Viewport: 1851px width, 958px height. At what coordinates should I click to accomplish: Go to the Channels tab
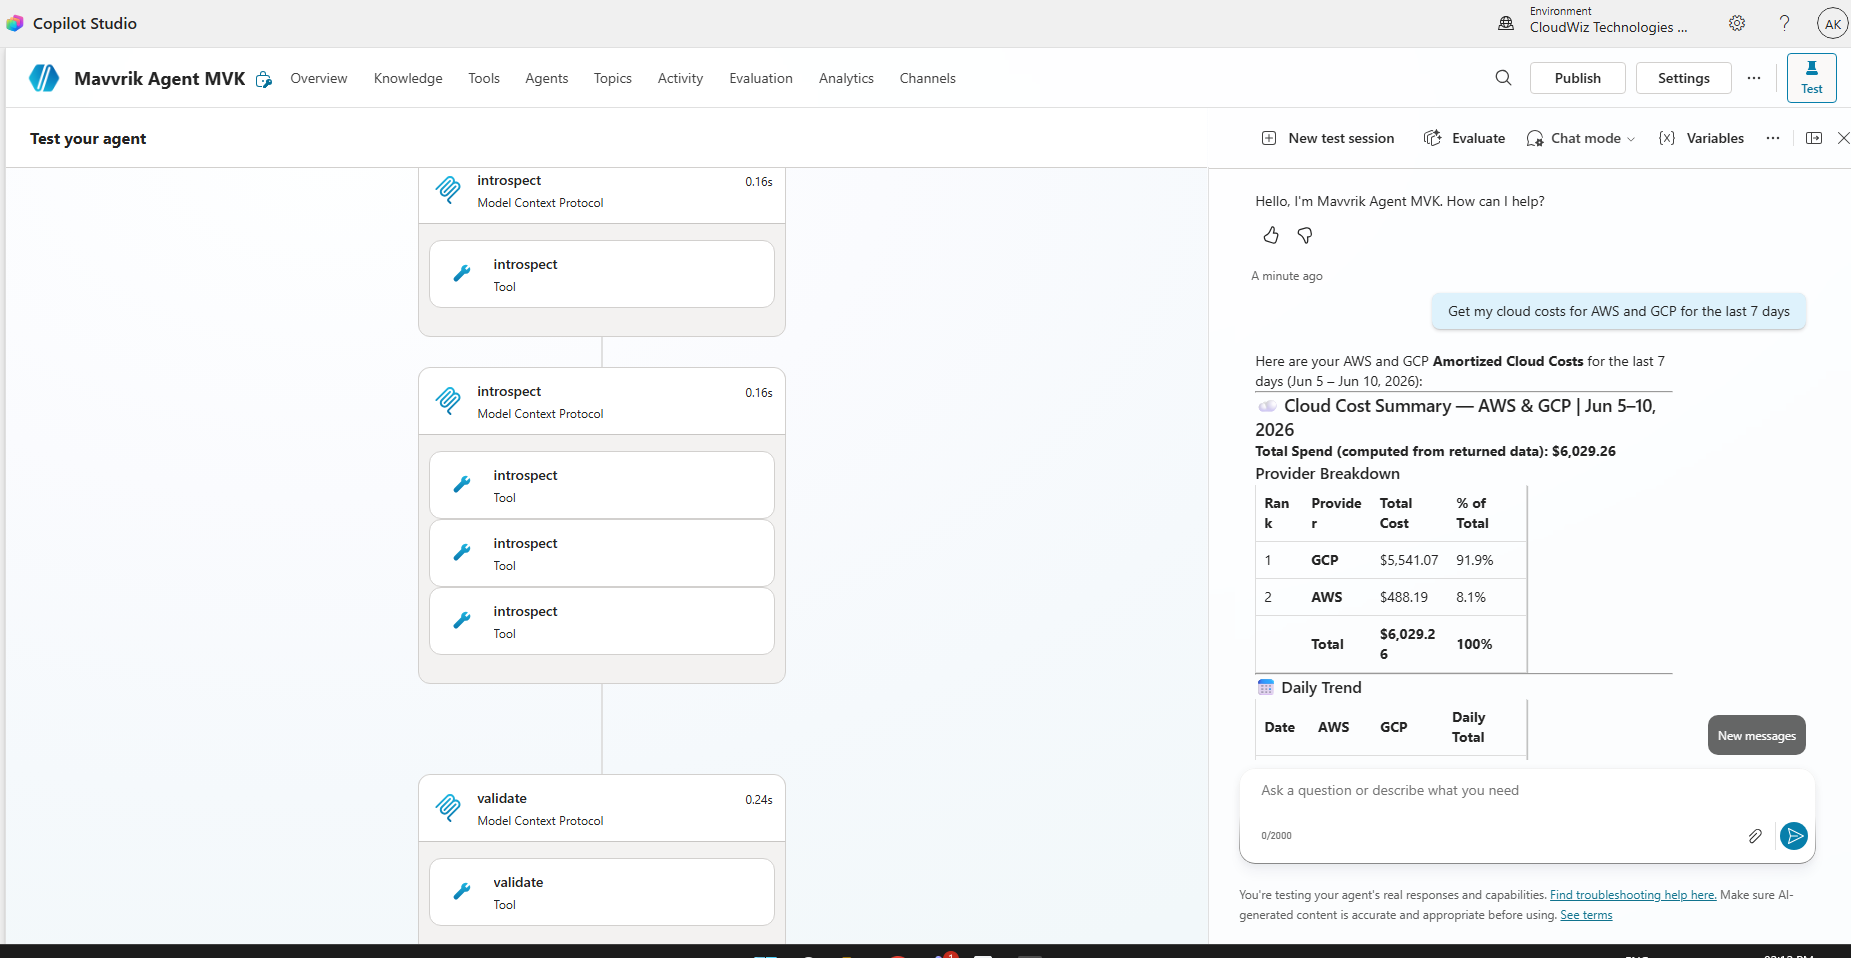coord(928,78)
